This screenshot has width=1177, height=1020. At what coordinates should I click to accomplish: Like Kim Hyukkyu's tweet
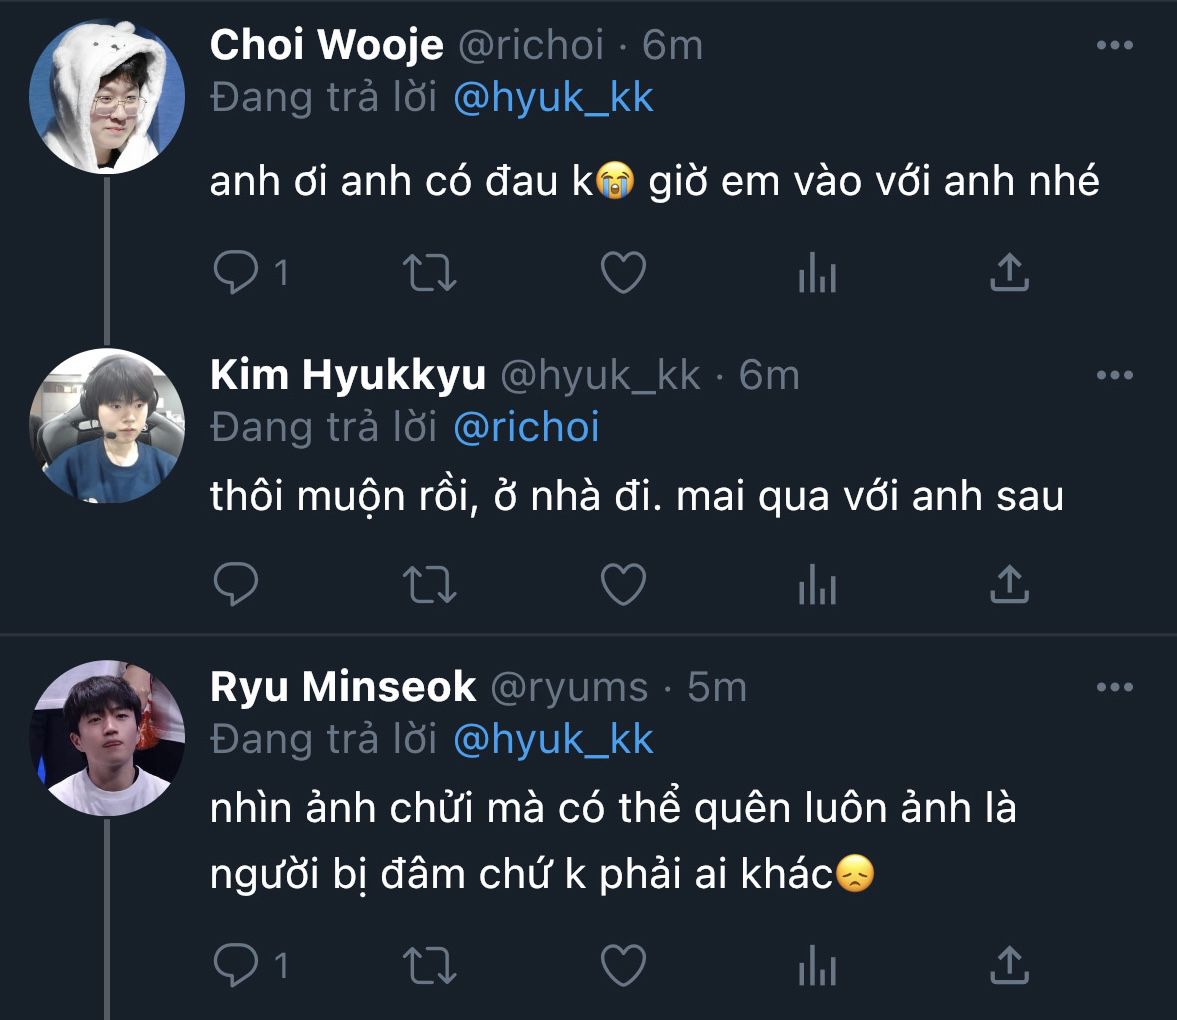(623, 584)
